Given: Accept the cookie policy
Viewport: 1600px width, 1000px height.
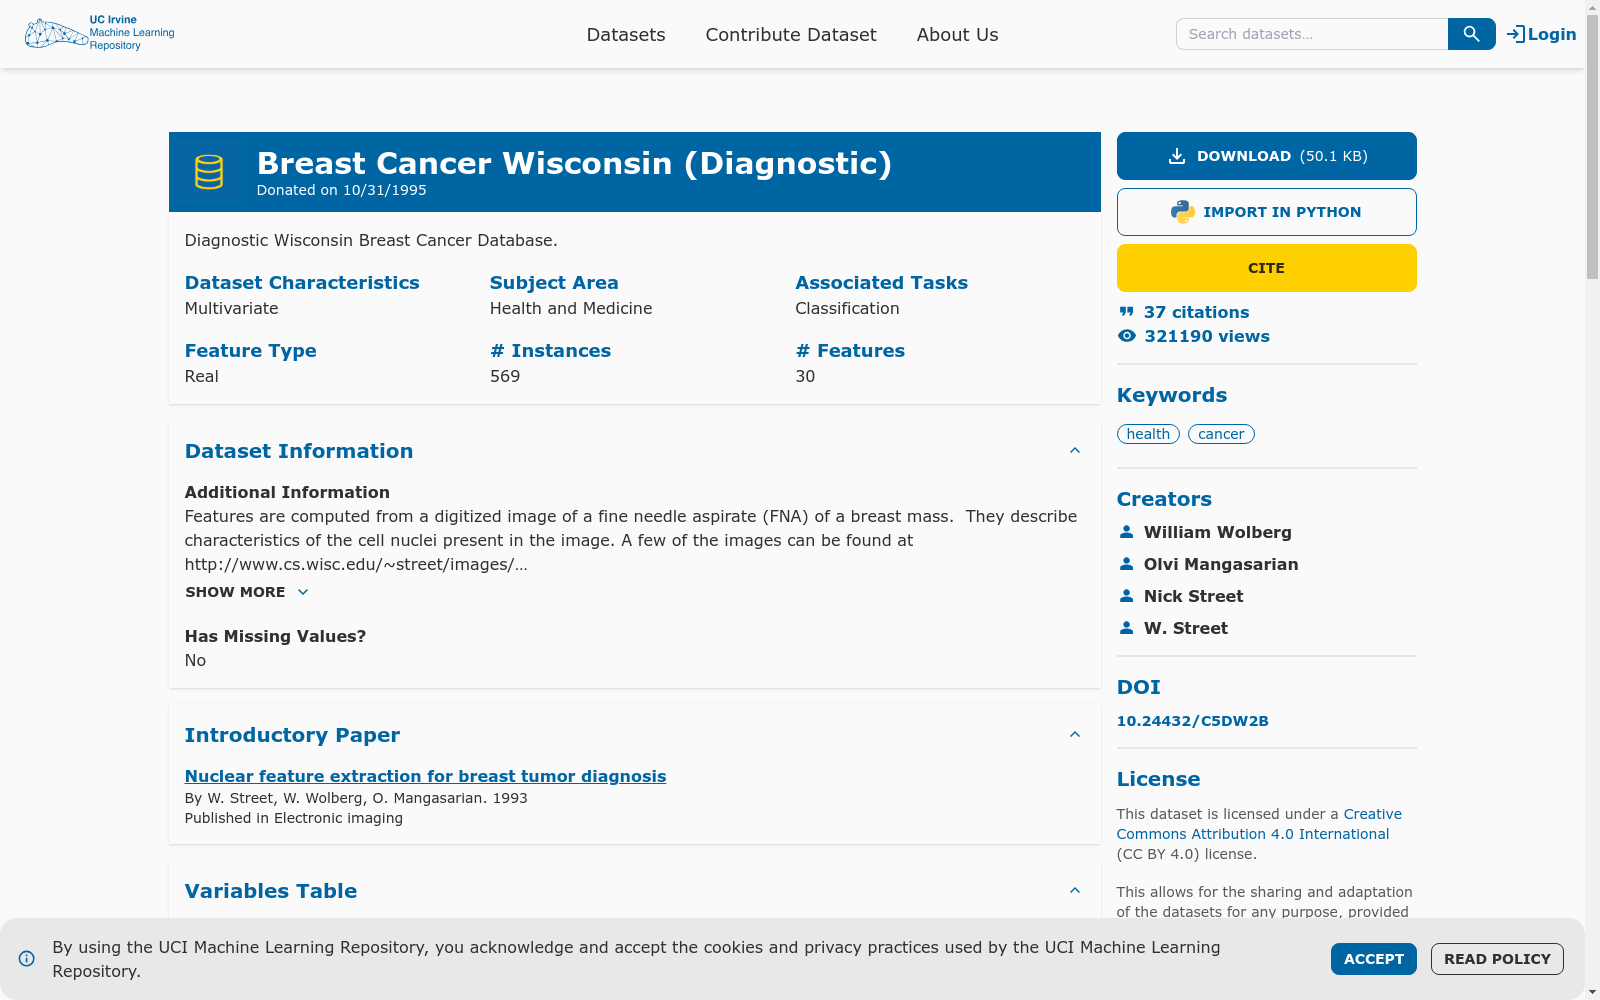Looking at the screenshot, I should 1373,959.
